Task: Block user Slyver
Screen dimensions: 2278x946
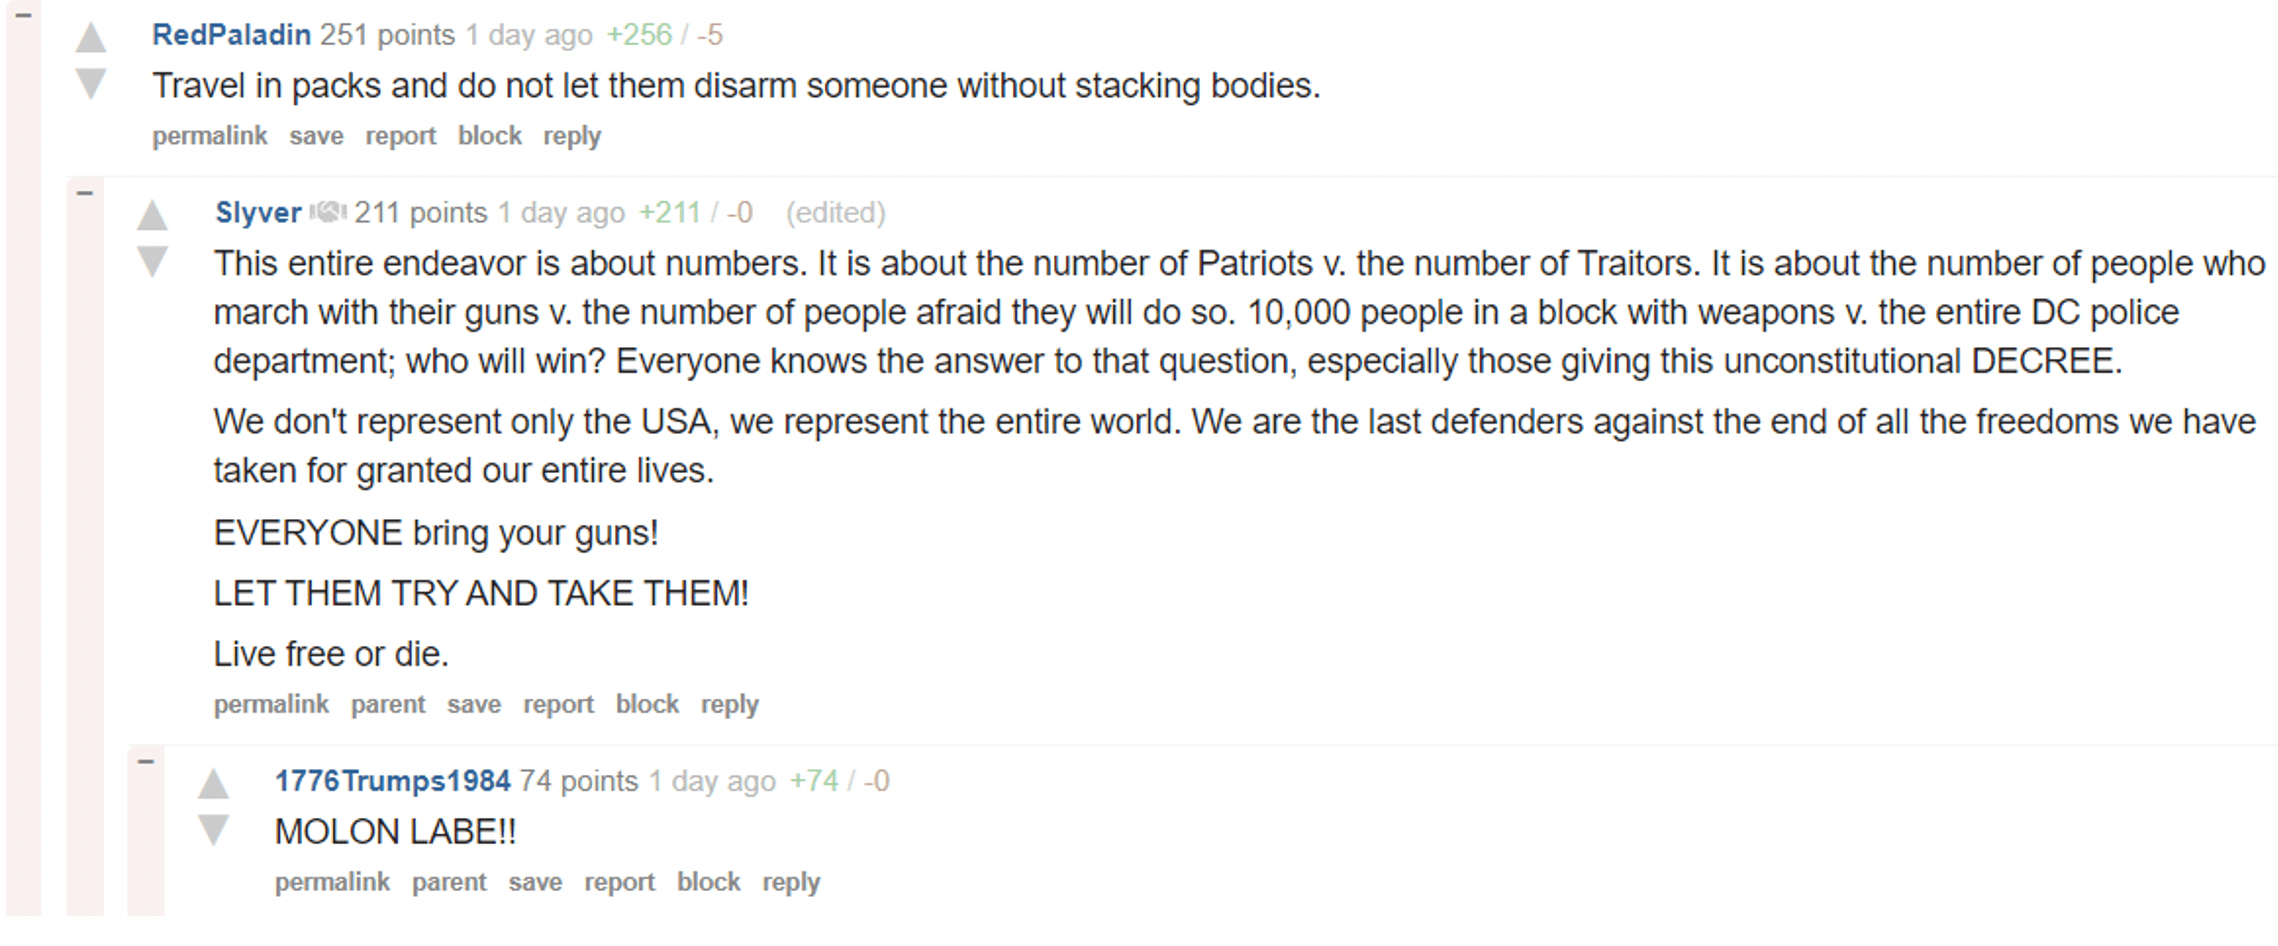Action: [647, 704]
